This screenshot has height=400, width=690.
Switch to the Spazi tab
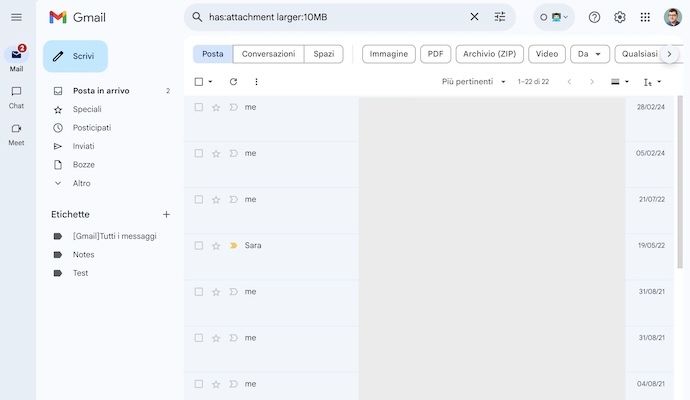(x=323, y=54)
